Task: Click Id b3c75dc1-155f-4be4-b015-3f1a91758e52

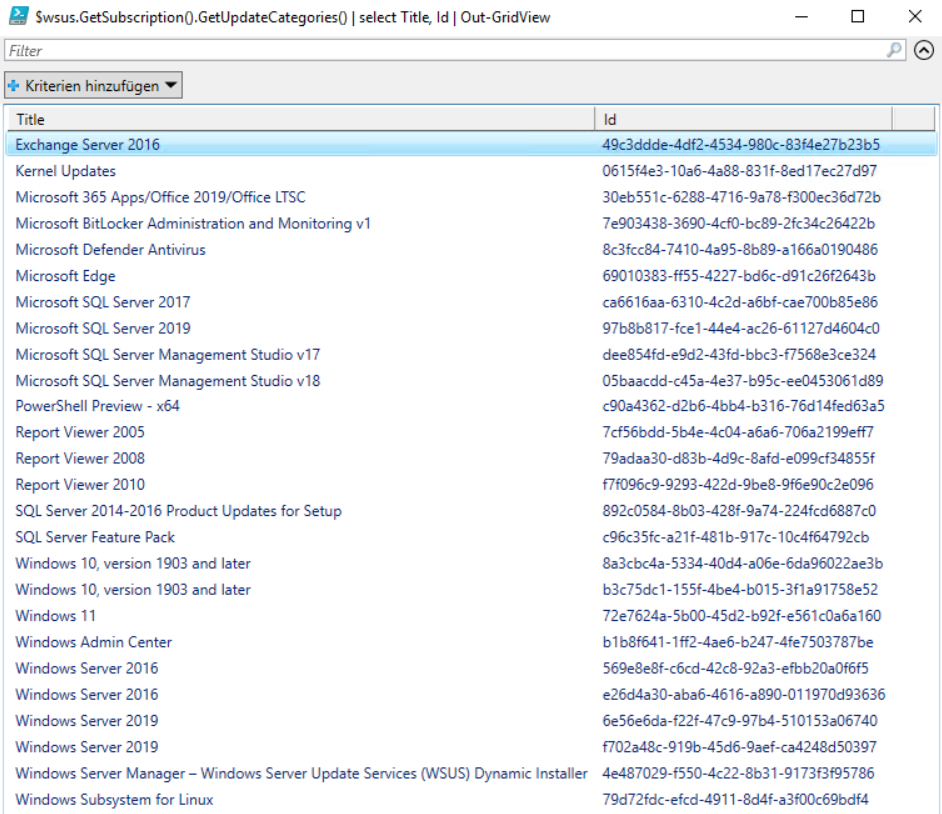Action: pyautogui.click(x=740, y=590)
